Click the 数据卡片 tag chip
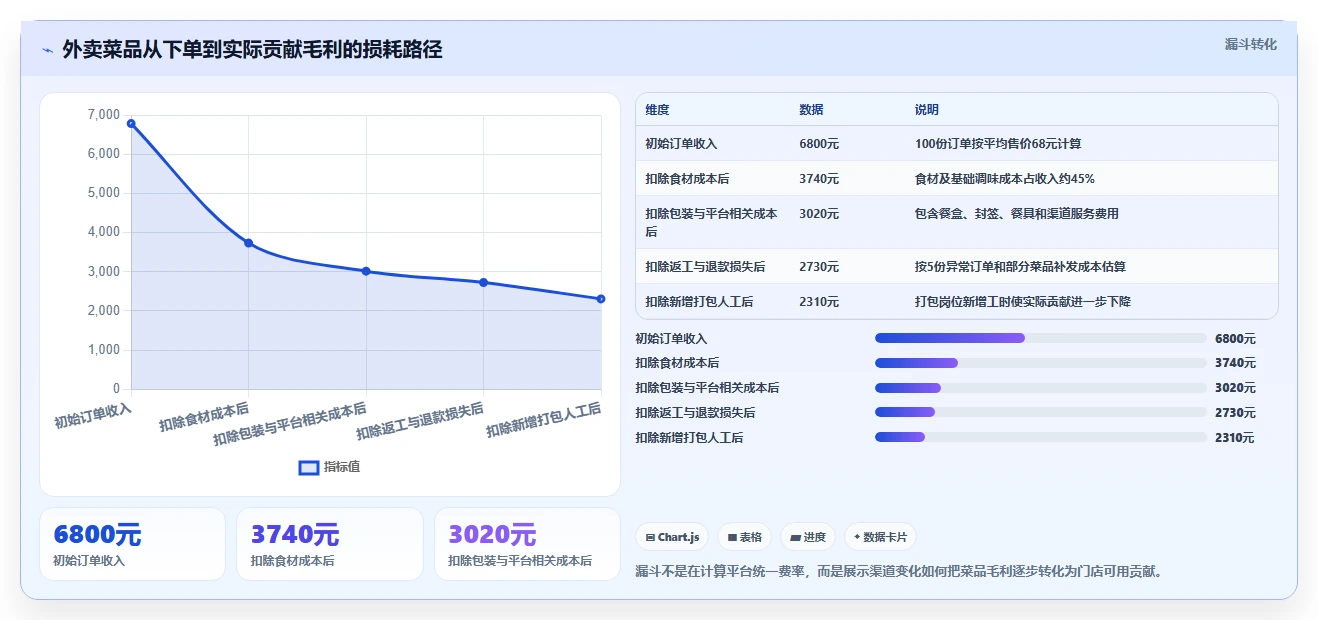This screenshot has height=620, width=1318. [x=880, y=537]
